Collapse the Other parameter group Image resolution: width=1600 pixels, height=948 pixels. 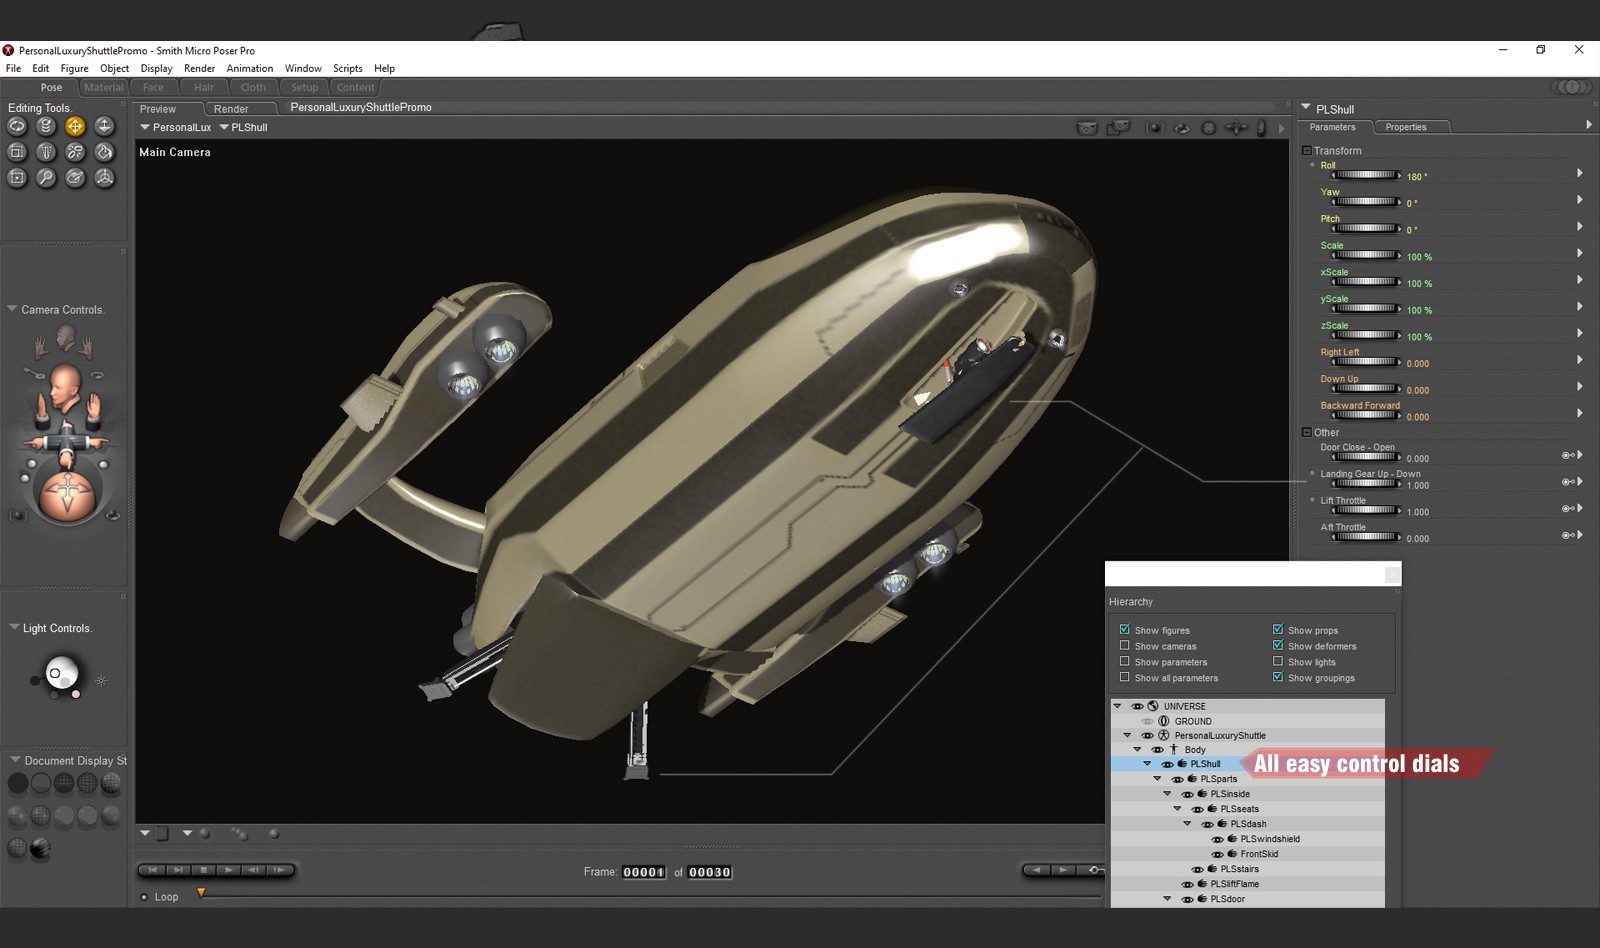coord(1306,432)
